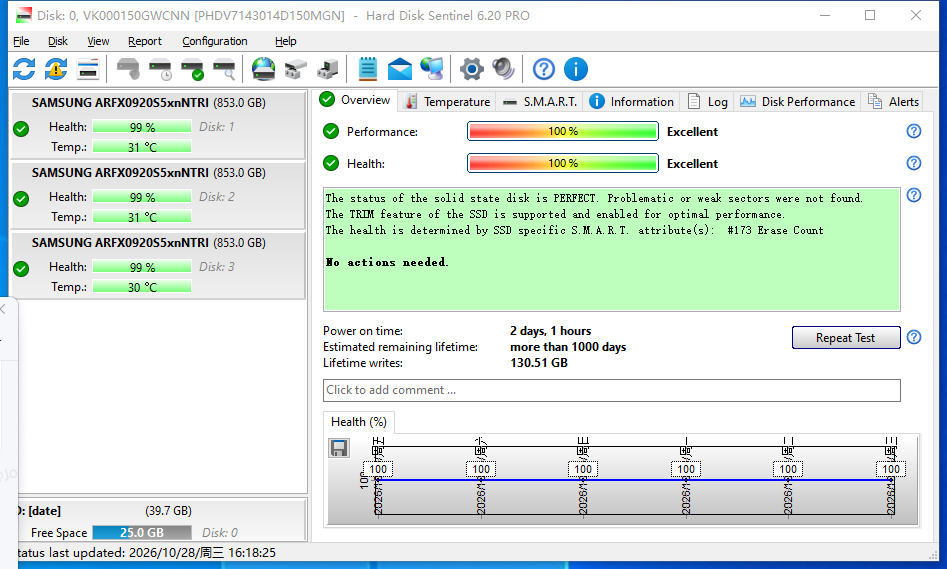Click the disk with green checkmark icon
Screen dimensions: 947x569
pyautogui.click(x=193, y=69)
